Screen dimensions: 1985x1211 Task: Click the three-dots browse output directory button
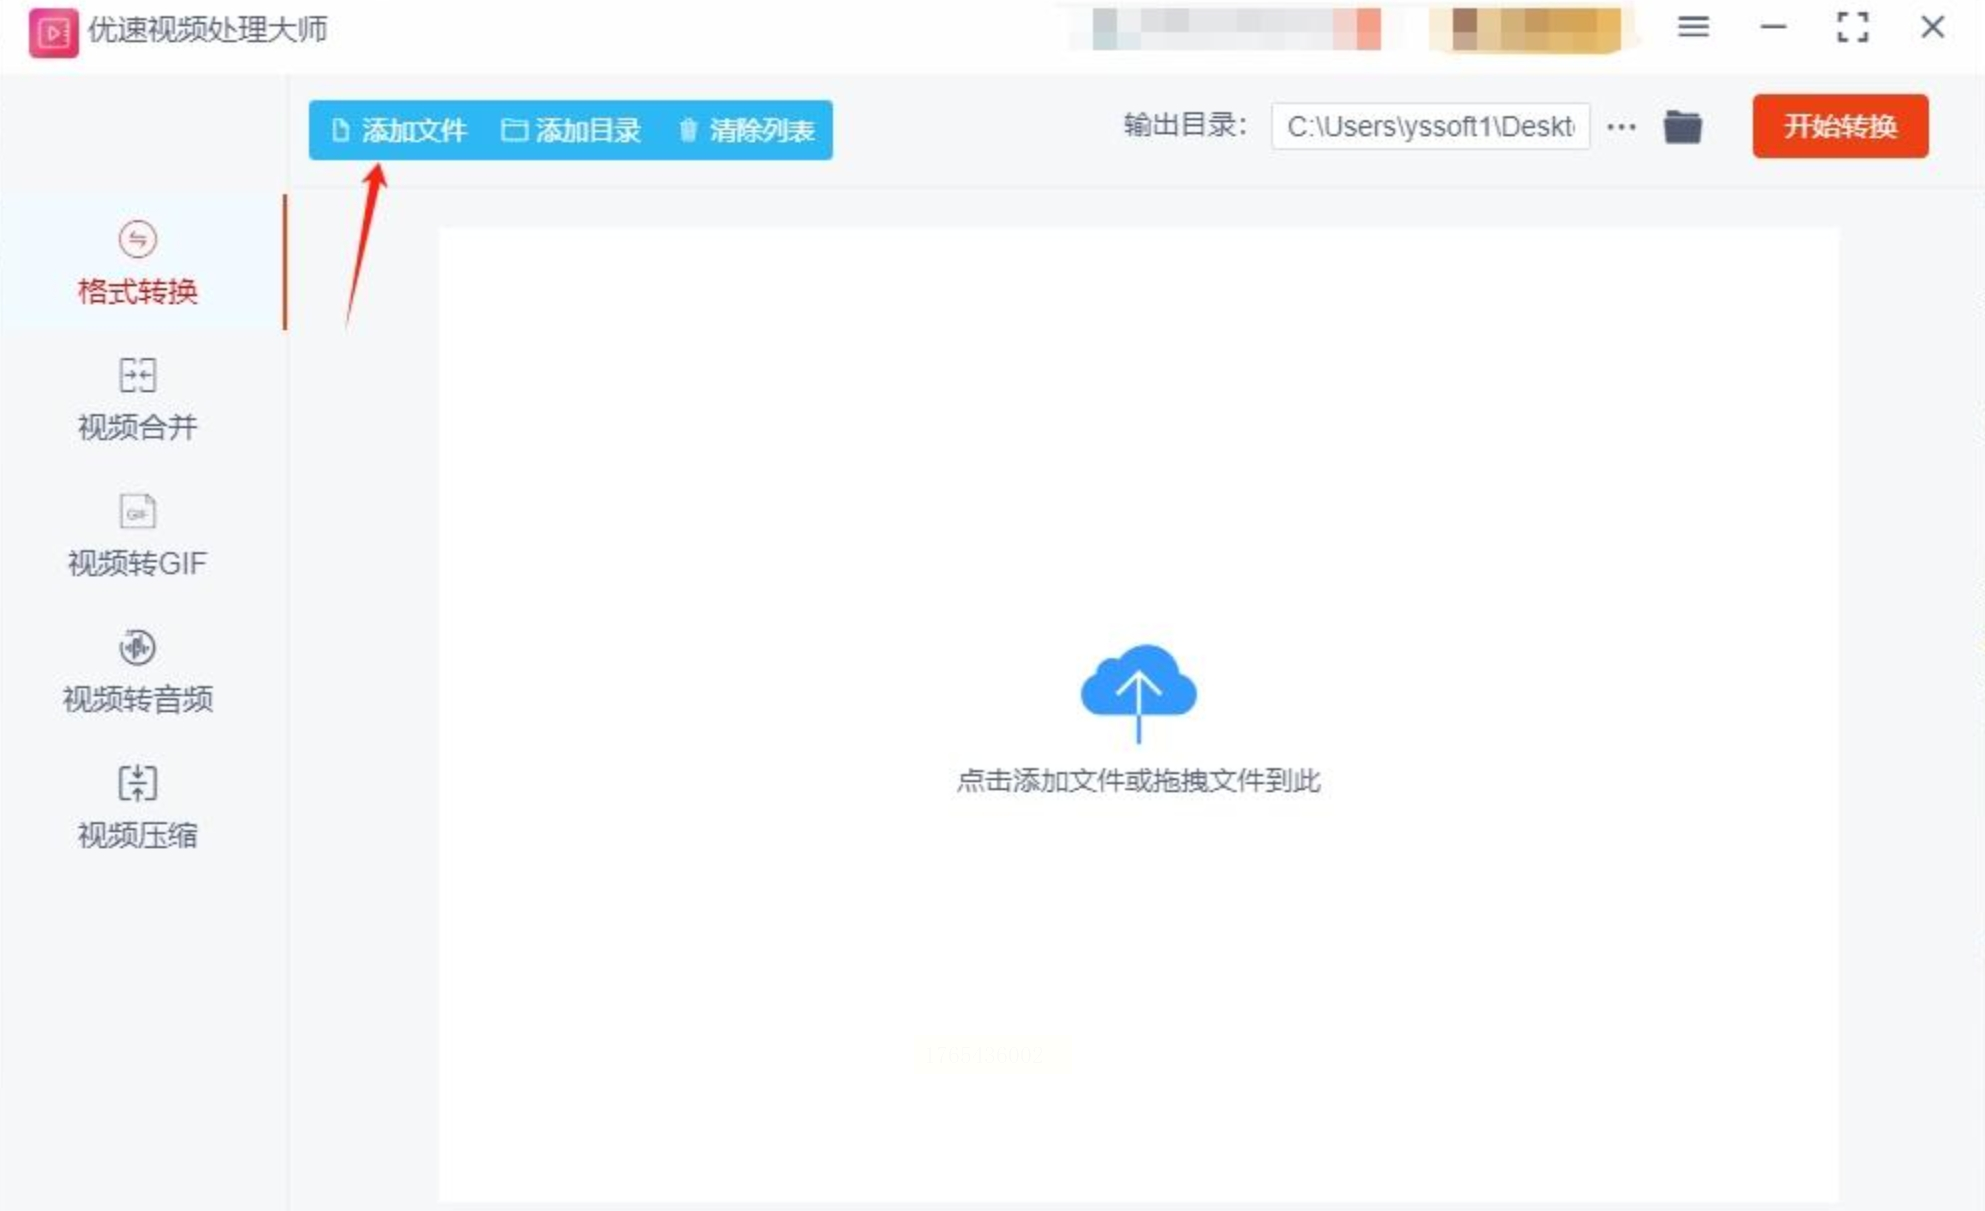point(1621,128)
